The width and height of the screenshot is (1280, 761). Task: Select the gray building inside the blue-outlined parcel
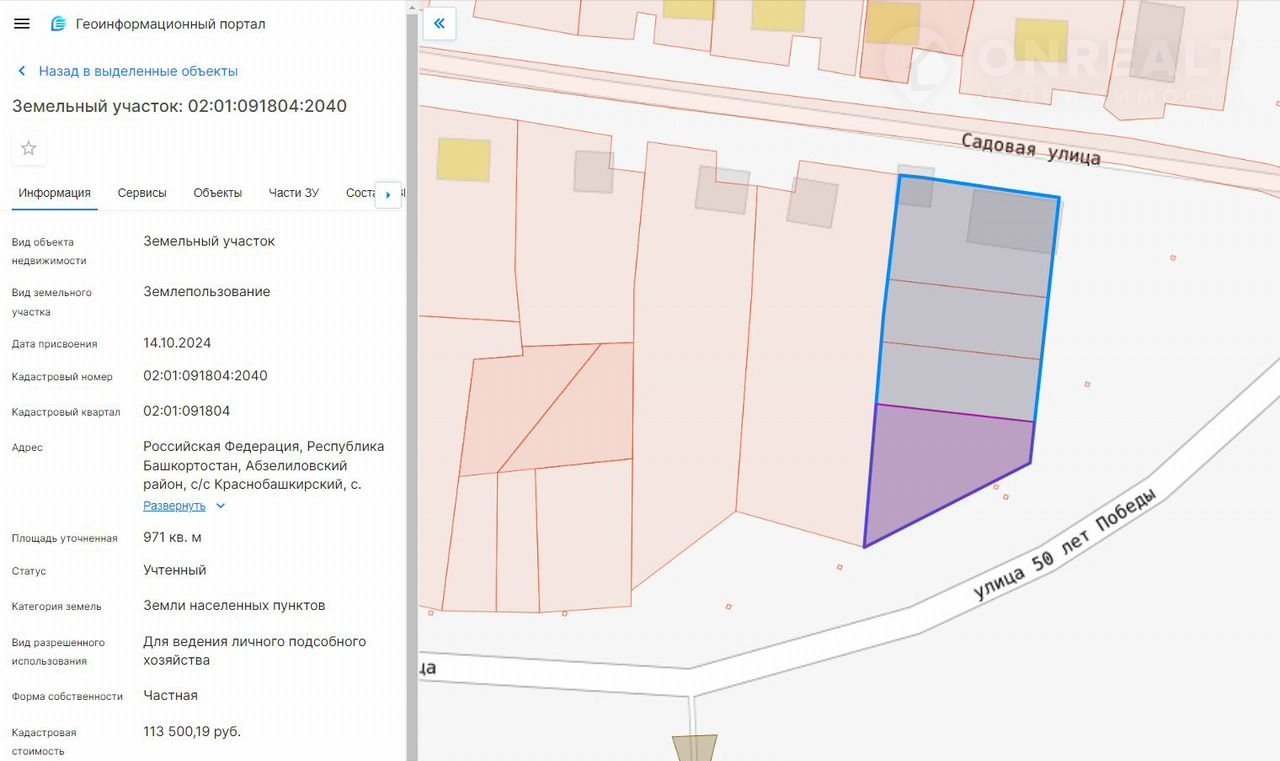point(1012,220)
